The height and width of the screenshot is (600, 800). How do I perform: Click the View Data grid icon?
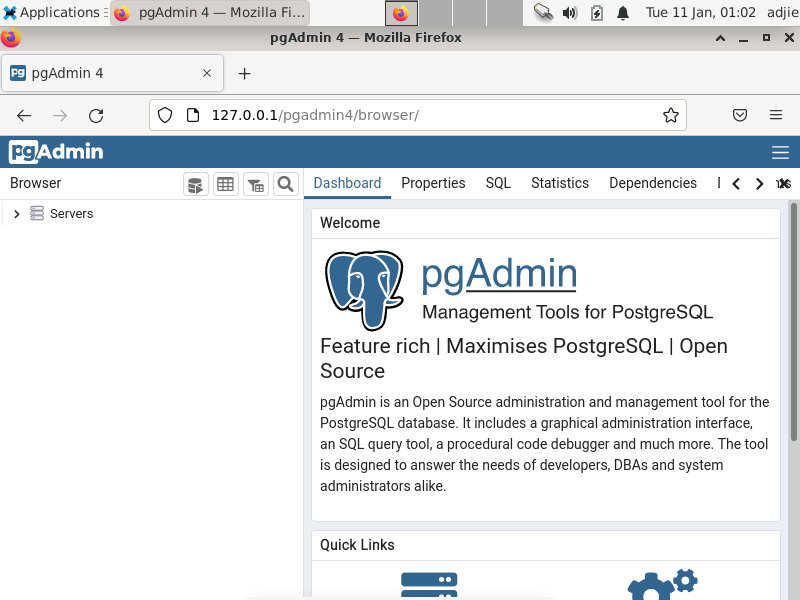(x=226, y=184)
